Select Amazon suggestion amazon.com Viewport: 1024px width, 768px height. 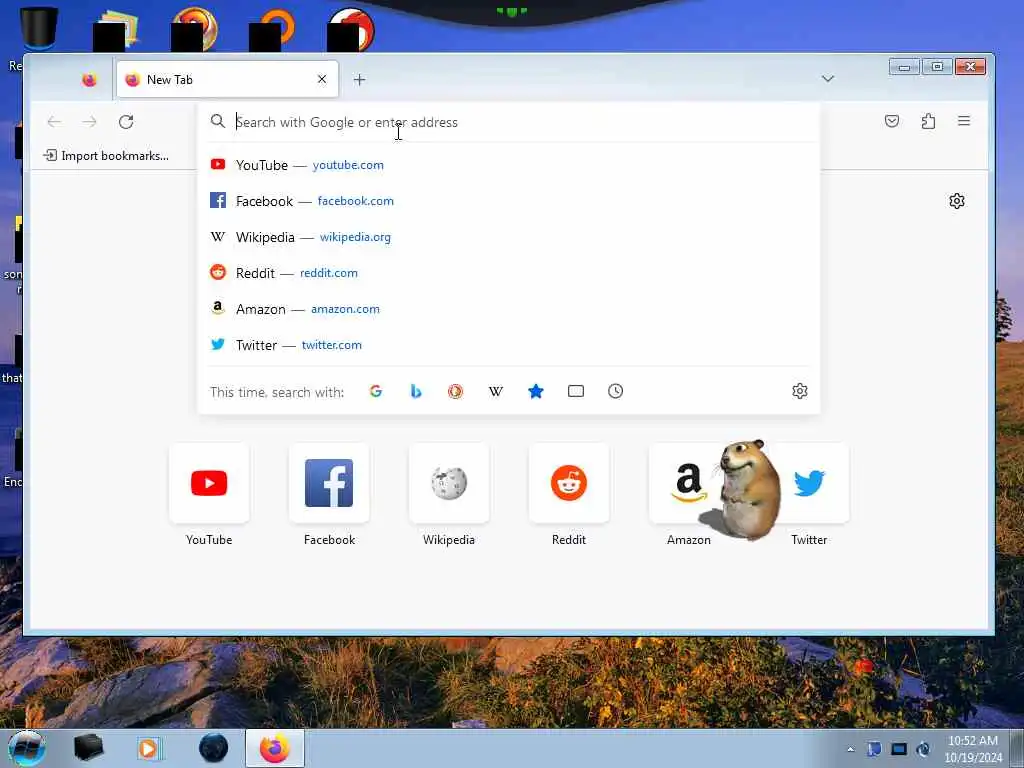pyautogui.click(x=509, y=309)
